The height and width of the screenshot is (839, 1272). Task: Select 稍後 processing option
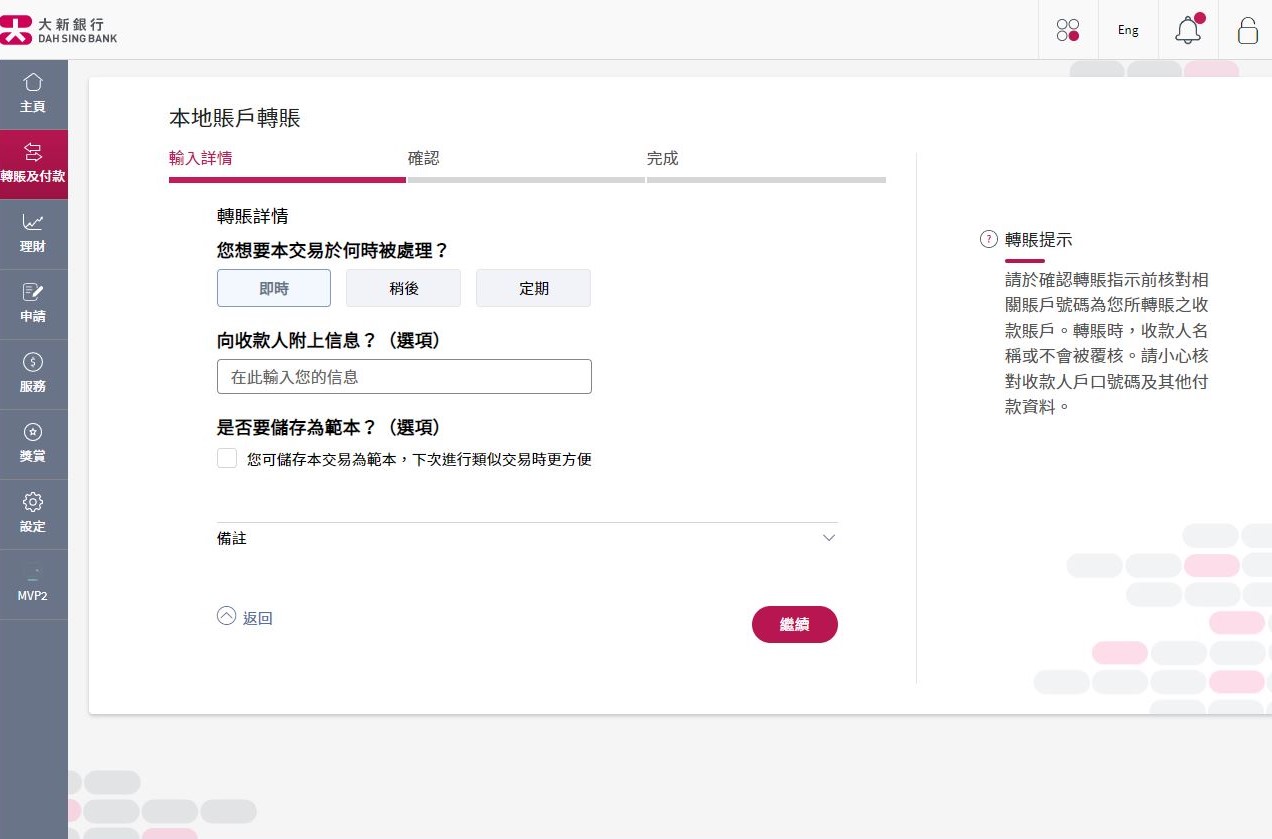[x=403, y=288]
